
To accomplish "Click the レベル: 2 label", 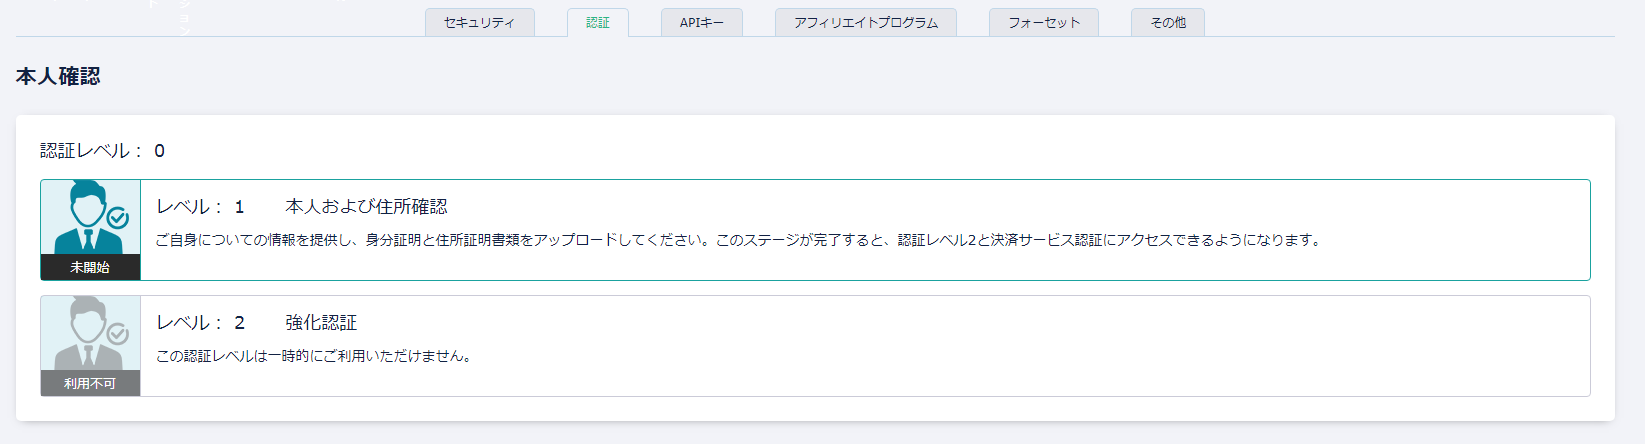I will point(200,323).
